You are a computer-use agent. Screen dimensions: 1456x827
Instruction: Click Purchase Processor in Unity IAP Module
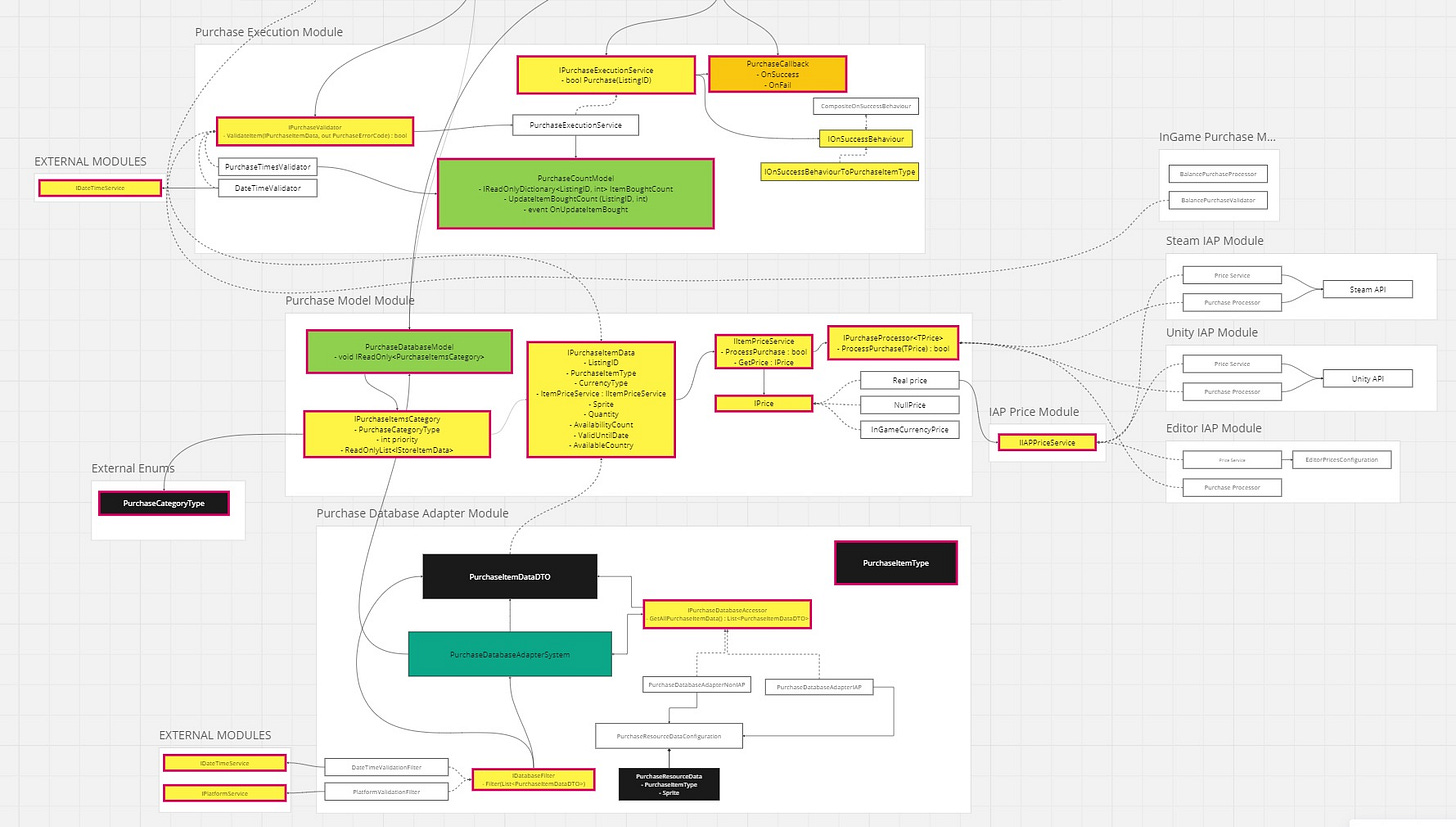(x=1231, y=392)
